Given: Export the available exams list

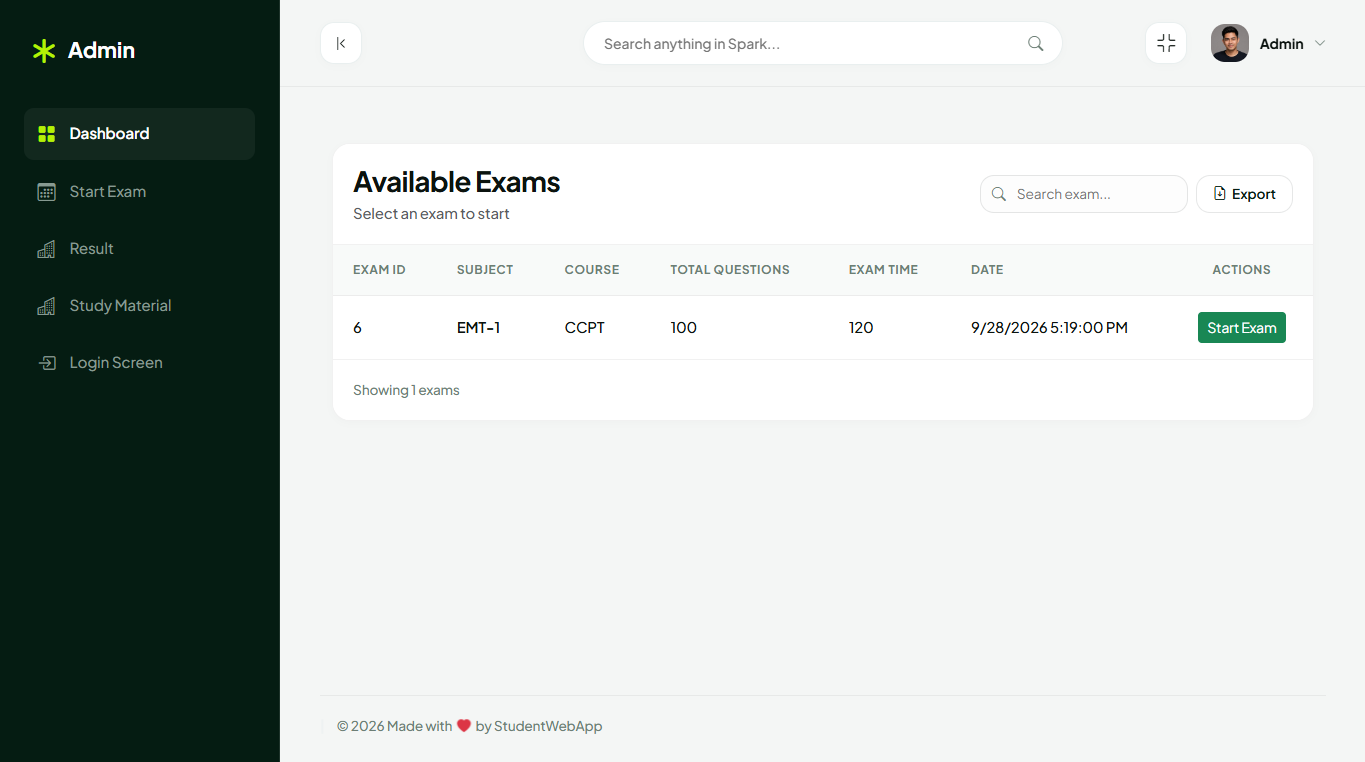Looking at the screenshot, I should pyautogui.click(x=1244, y=194).
